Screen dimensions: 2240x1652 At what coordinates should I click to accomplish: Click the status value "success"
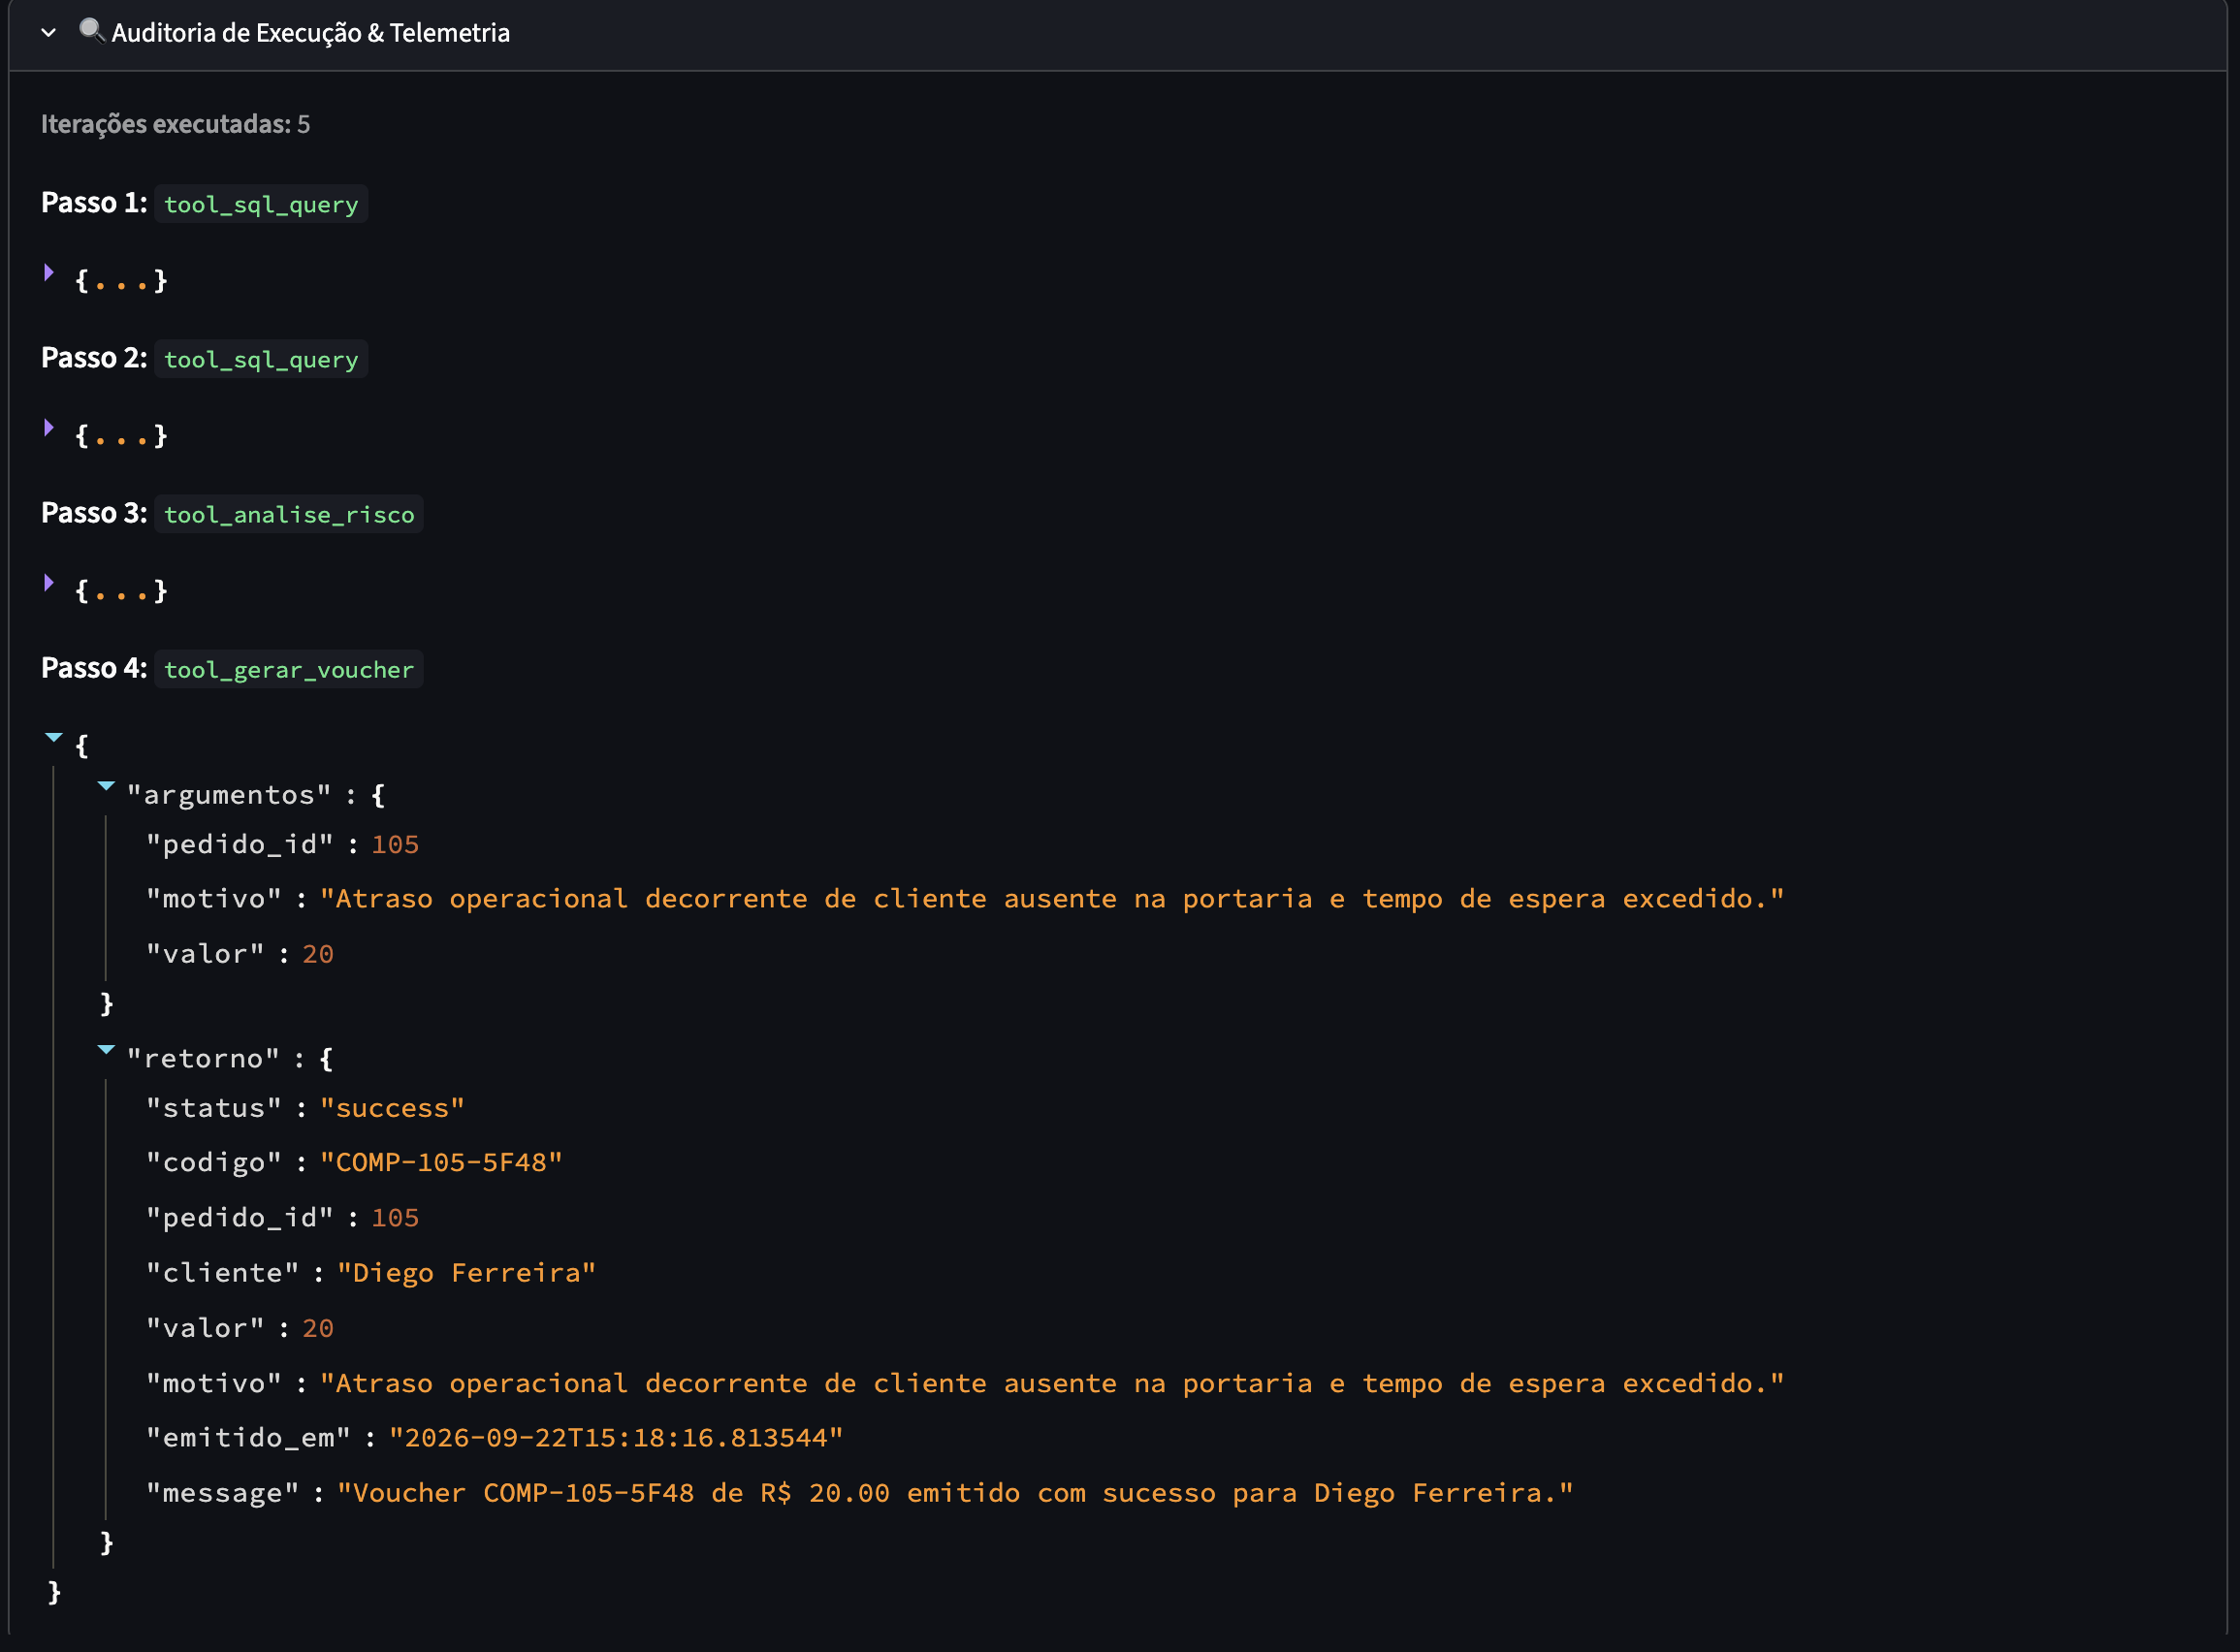coord(392,1108)
